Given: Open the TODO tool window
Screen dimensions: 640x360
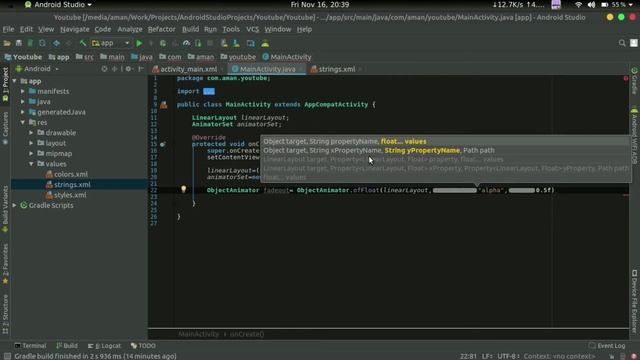Looking at the screenshot, I should coord(143,346).
